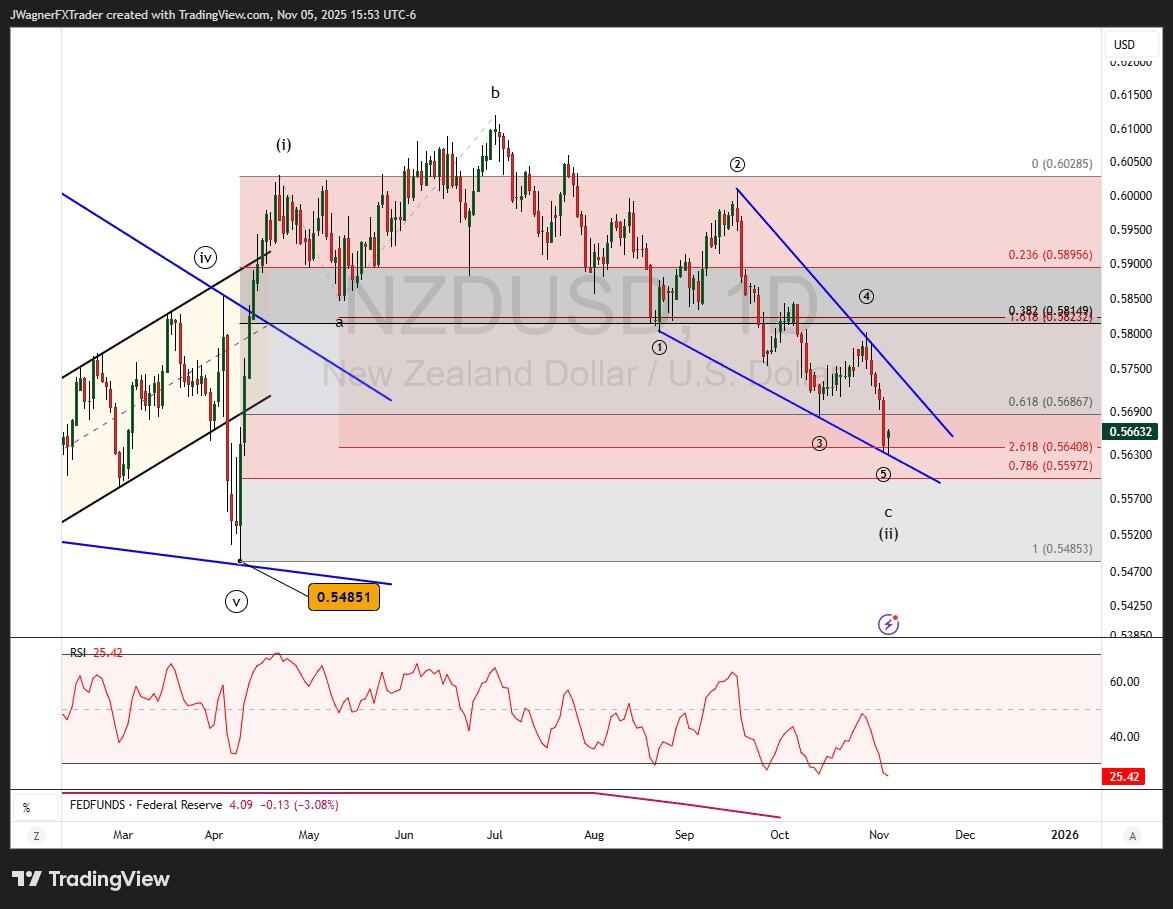Select the circled wave 1 marker

(659, 347)
